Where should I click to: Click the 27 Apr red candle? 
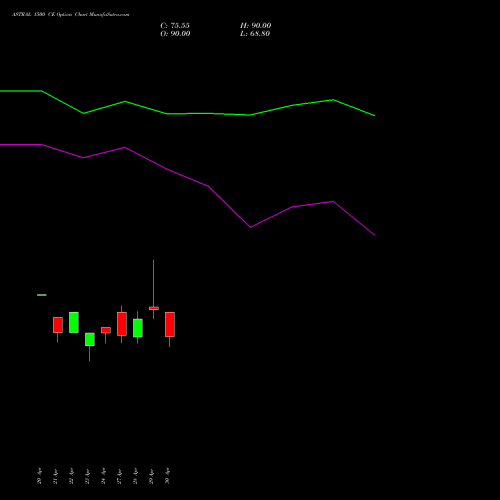click(x=122, y=324)
